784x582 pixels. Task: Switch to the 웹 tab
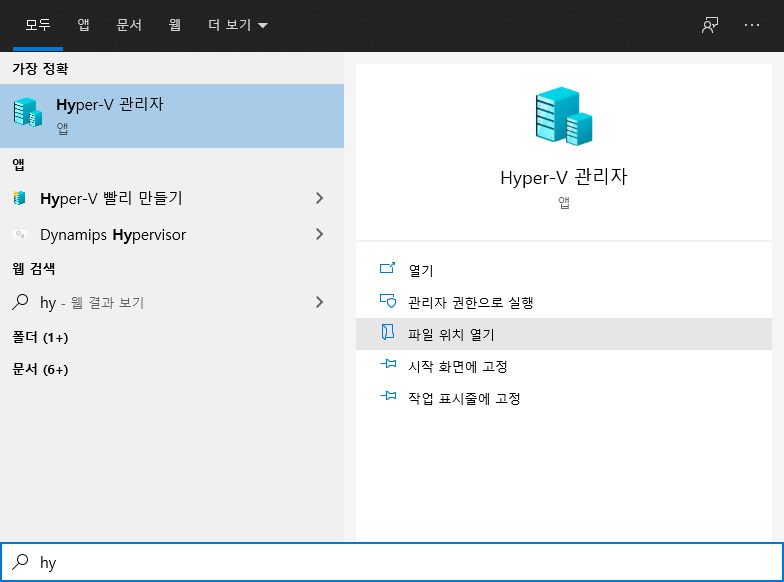tap(174, 25)
